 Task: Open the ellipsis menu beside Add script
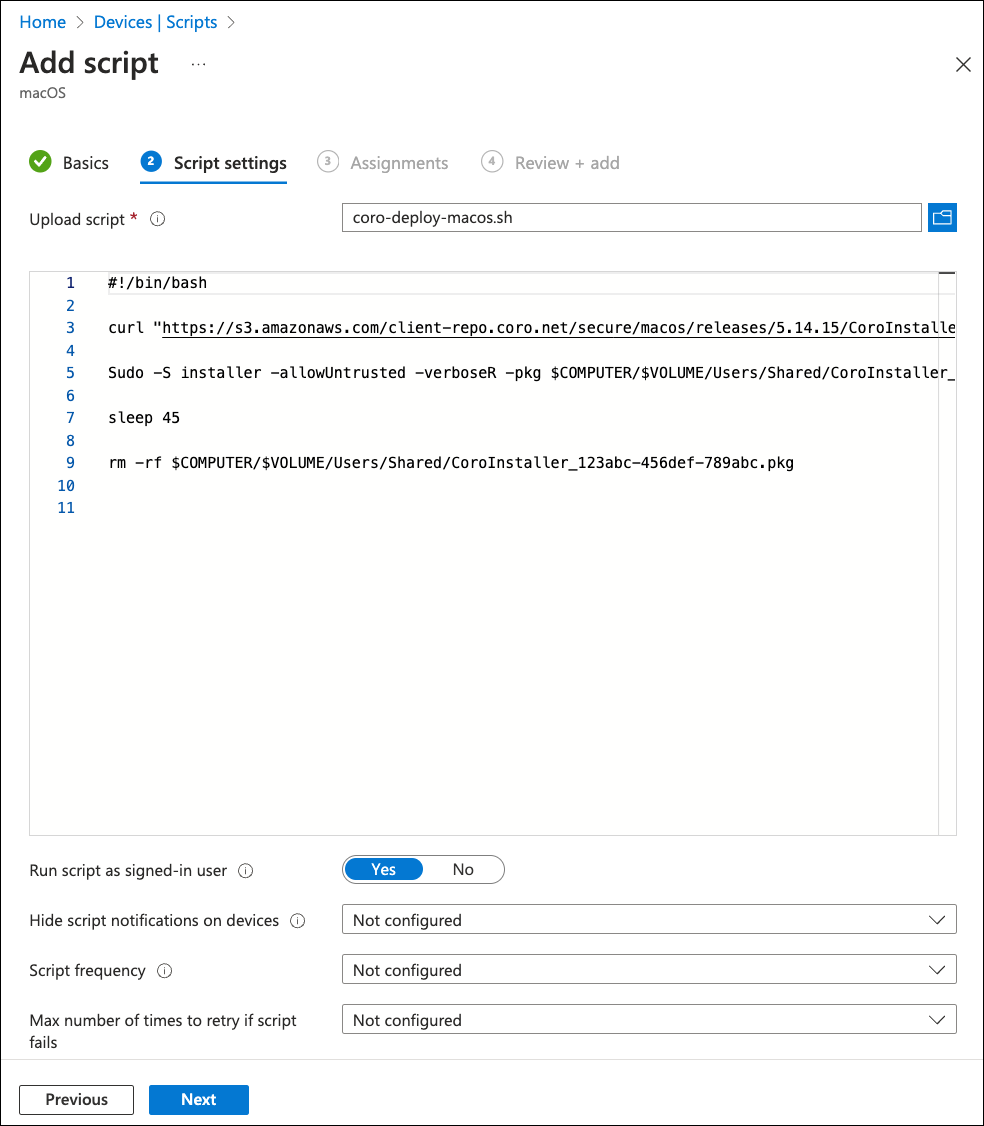[x=198, y=64]
